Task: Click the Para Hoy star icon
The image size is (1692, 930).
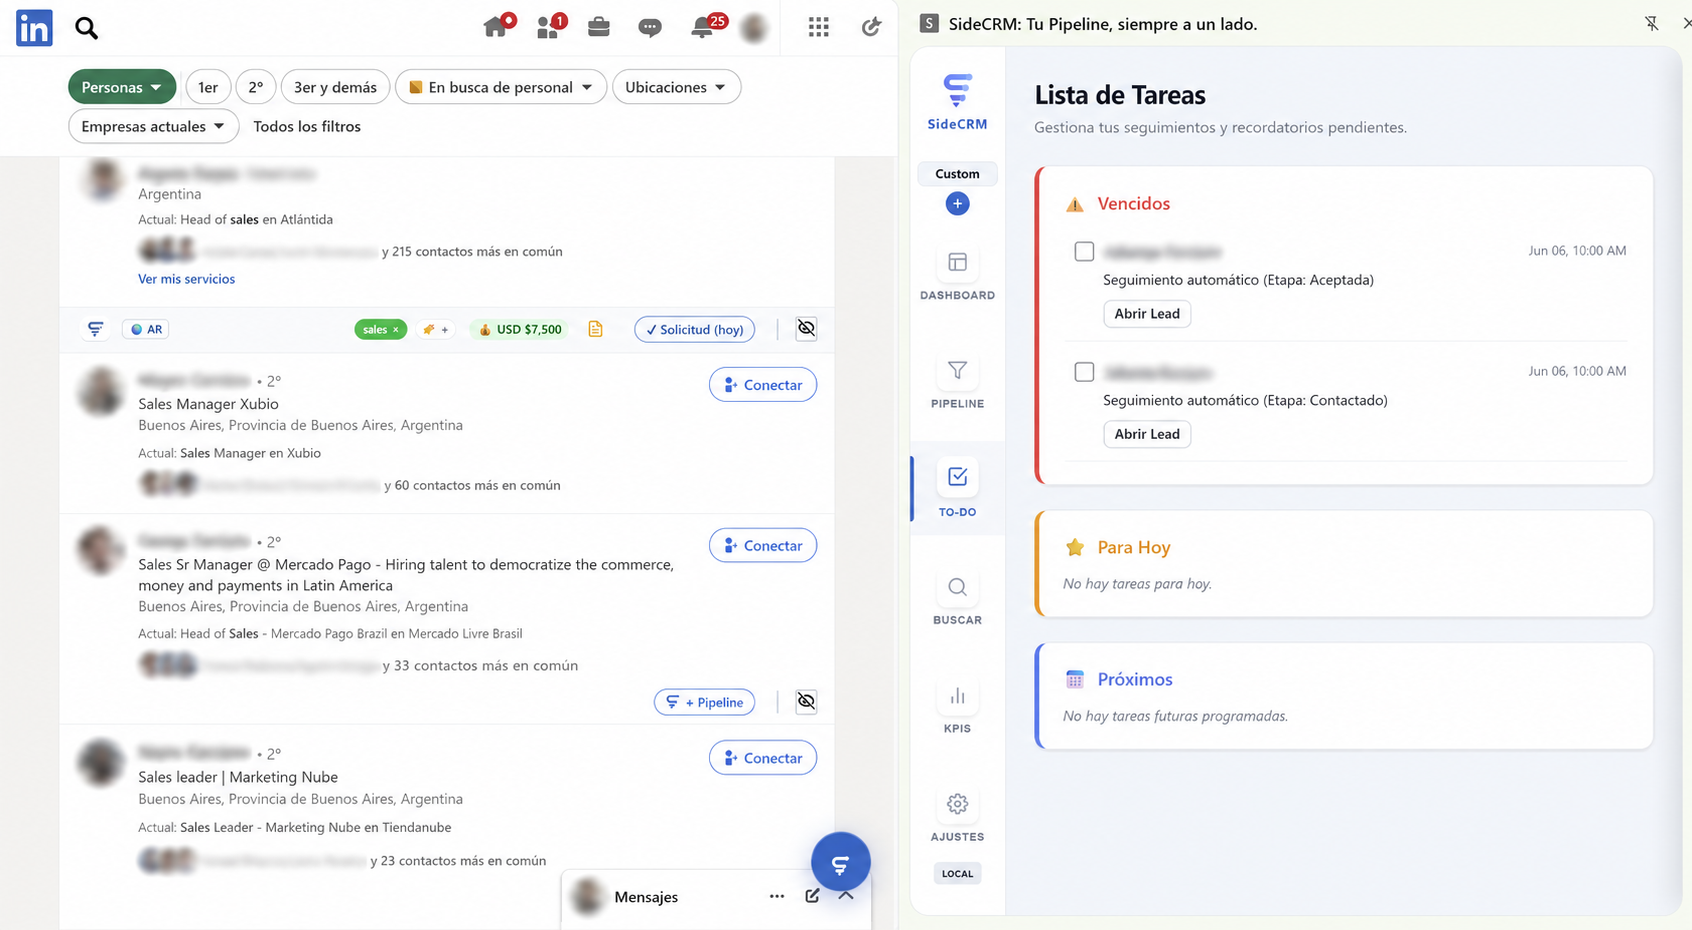Action: click(1075, 547)
